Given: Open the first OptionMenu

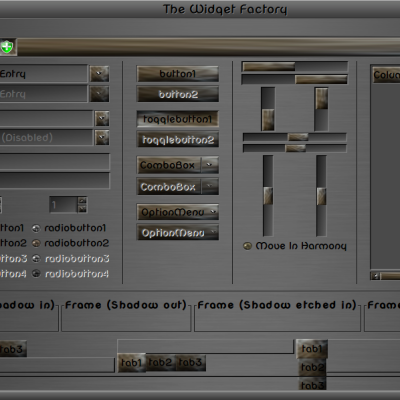Looking at the screenshot, I should (x=178, y=212).
